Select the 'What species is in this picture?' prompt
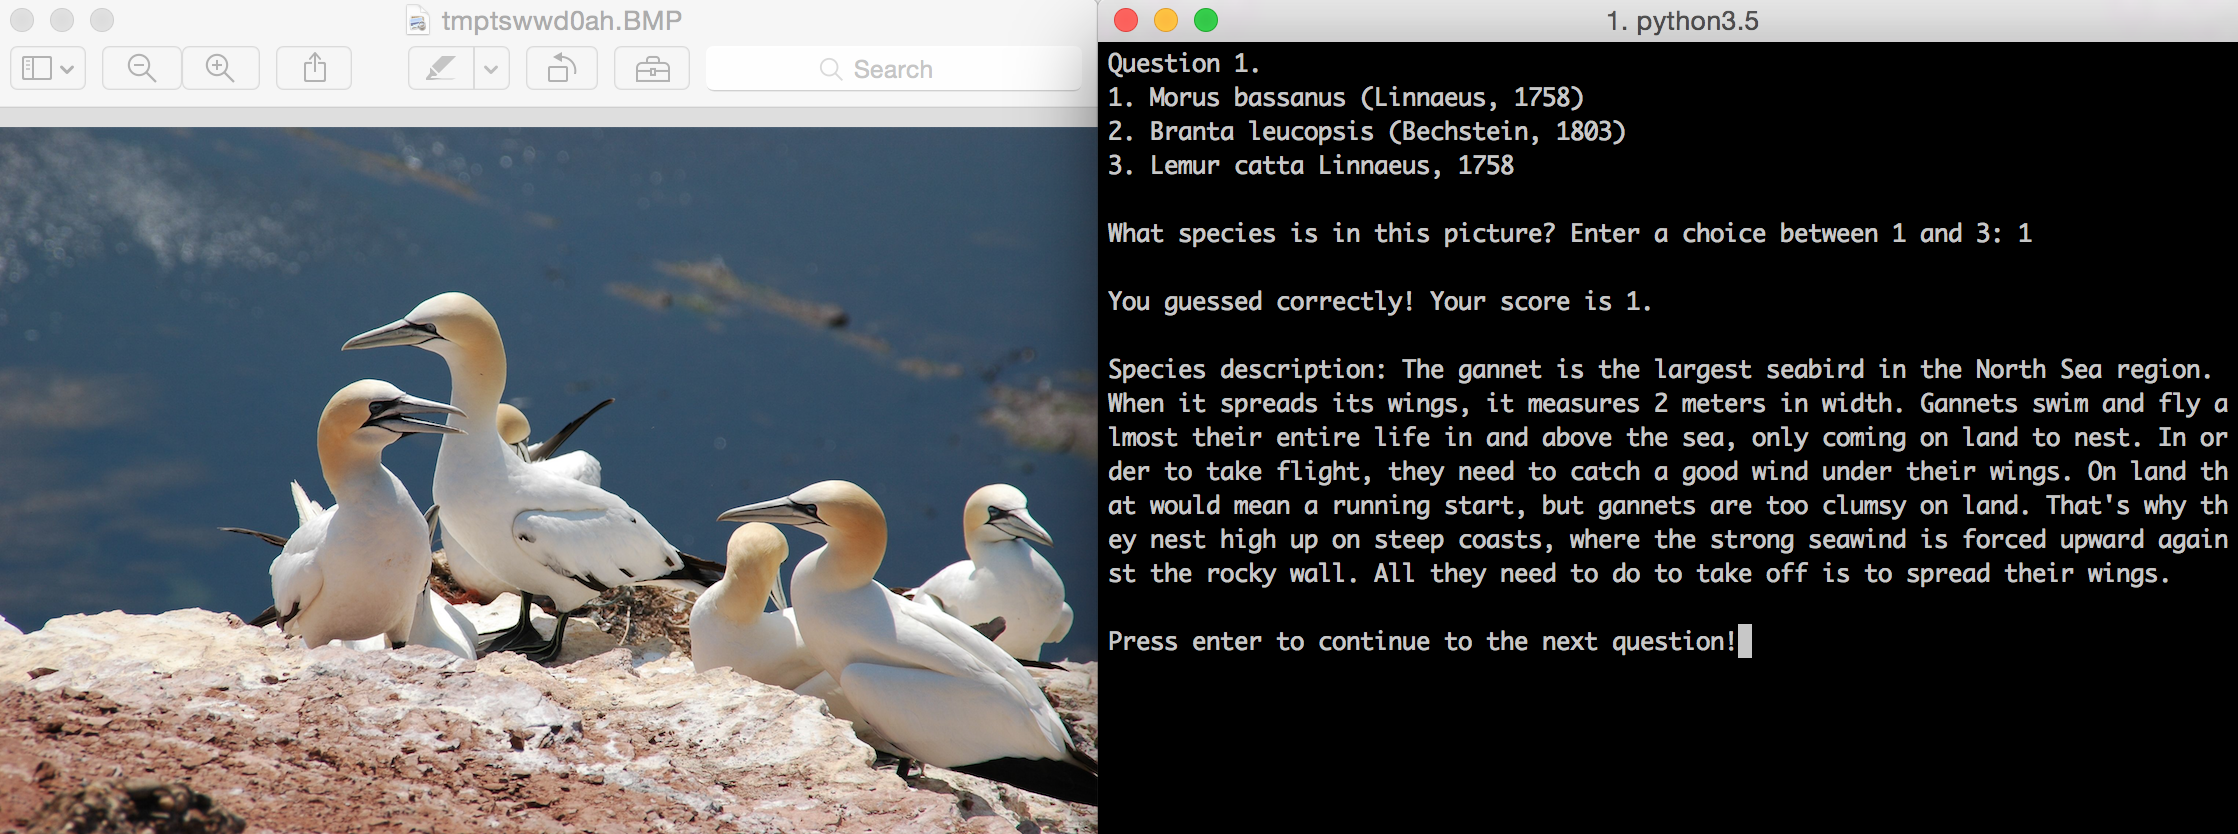 1332,233
